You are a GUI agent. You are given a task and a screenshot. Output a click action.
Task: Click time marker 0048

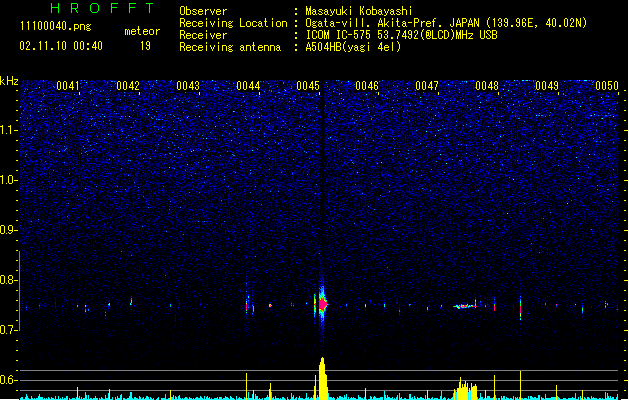487,86
